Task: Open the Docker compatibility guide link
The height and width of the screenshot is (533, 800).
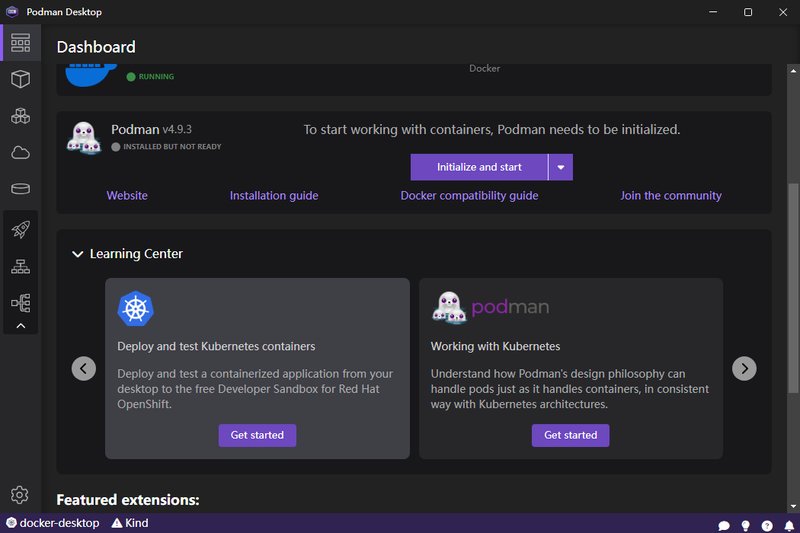Action: 469,196
